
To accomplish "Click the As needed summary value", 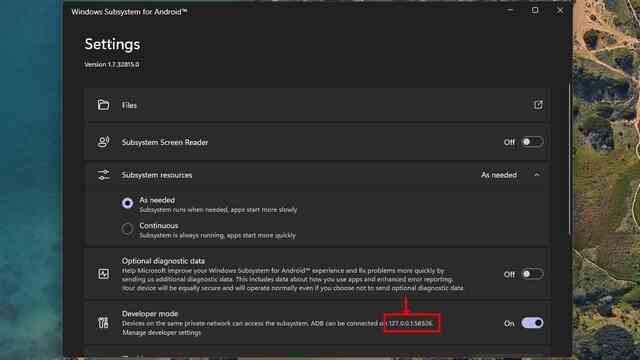I will point(499,175).
